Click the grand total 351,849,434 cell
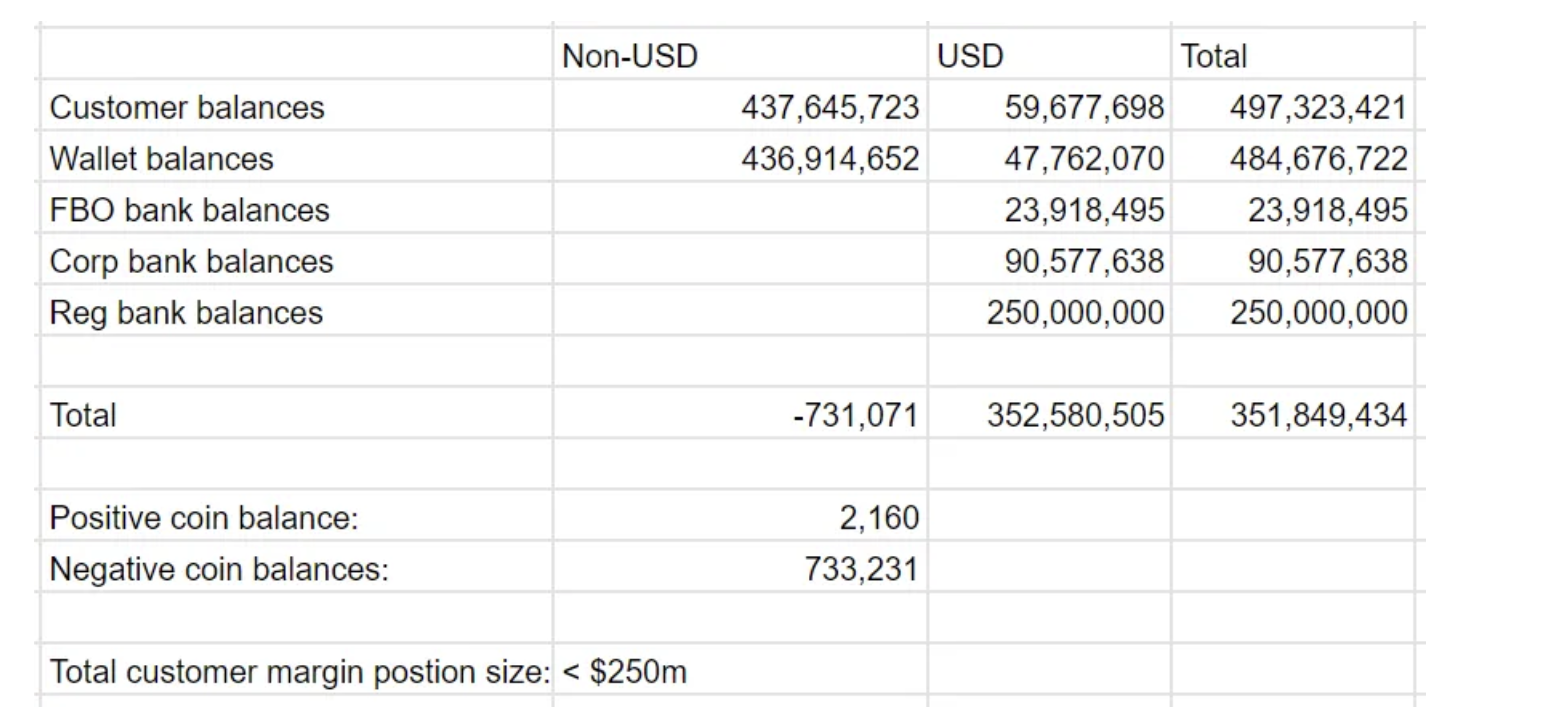Image resolution: width=1556 pixels, height=718 pixels. (1293, 415)
